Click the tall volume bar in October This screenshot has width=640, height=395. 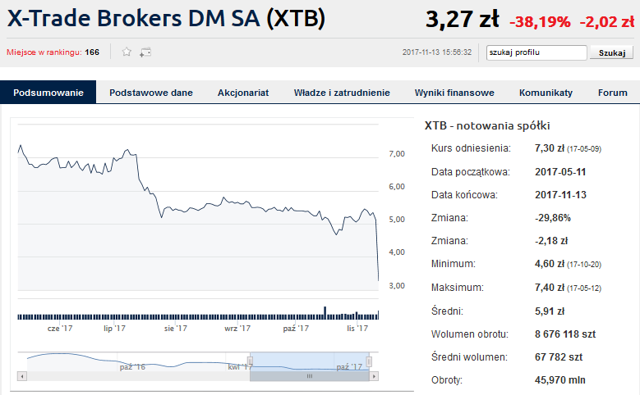coord(325,313)
